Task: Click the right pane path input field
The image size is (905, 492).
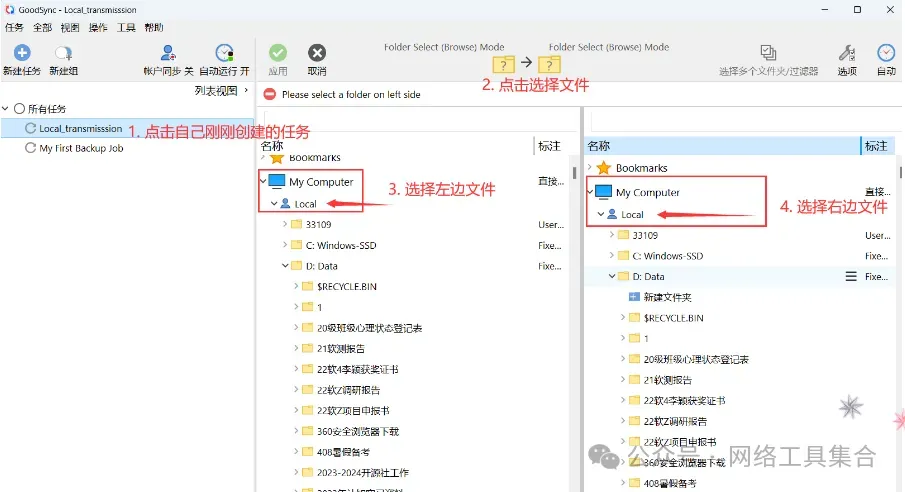Action: click(x=745, y=121)
